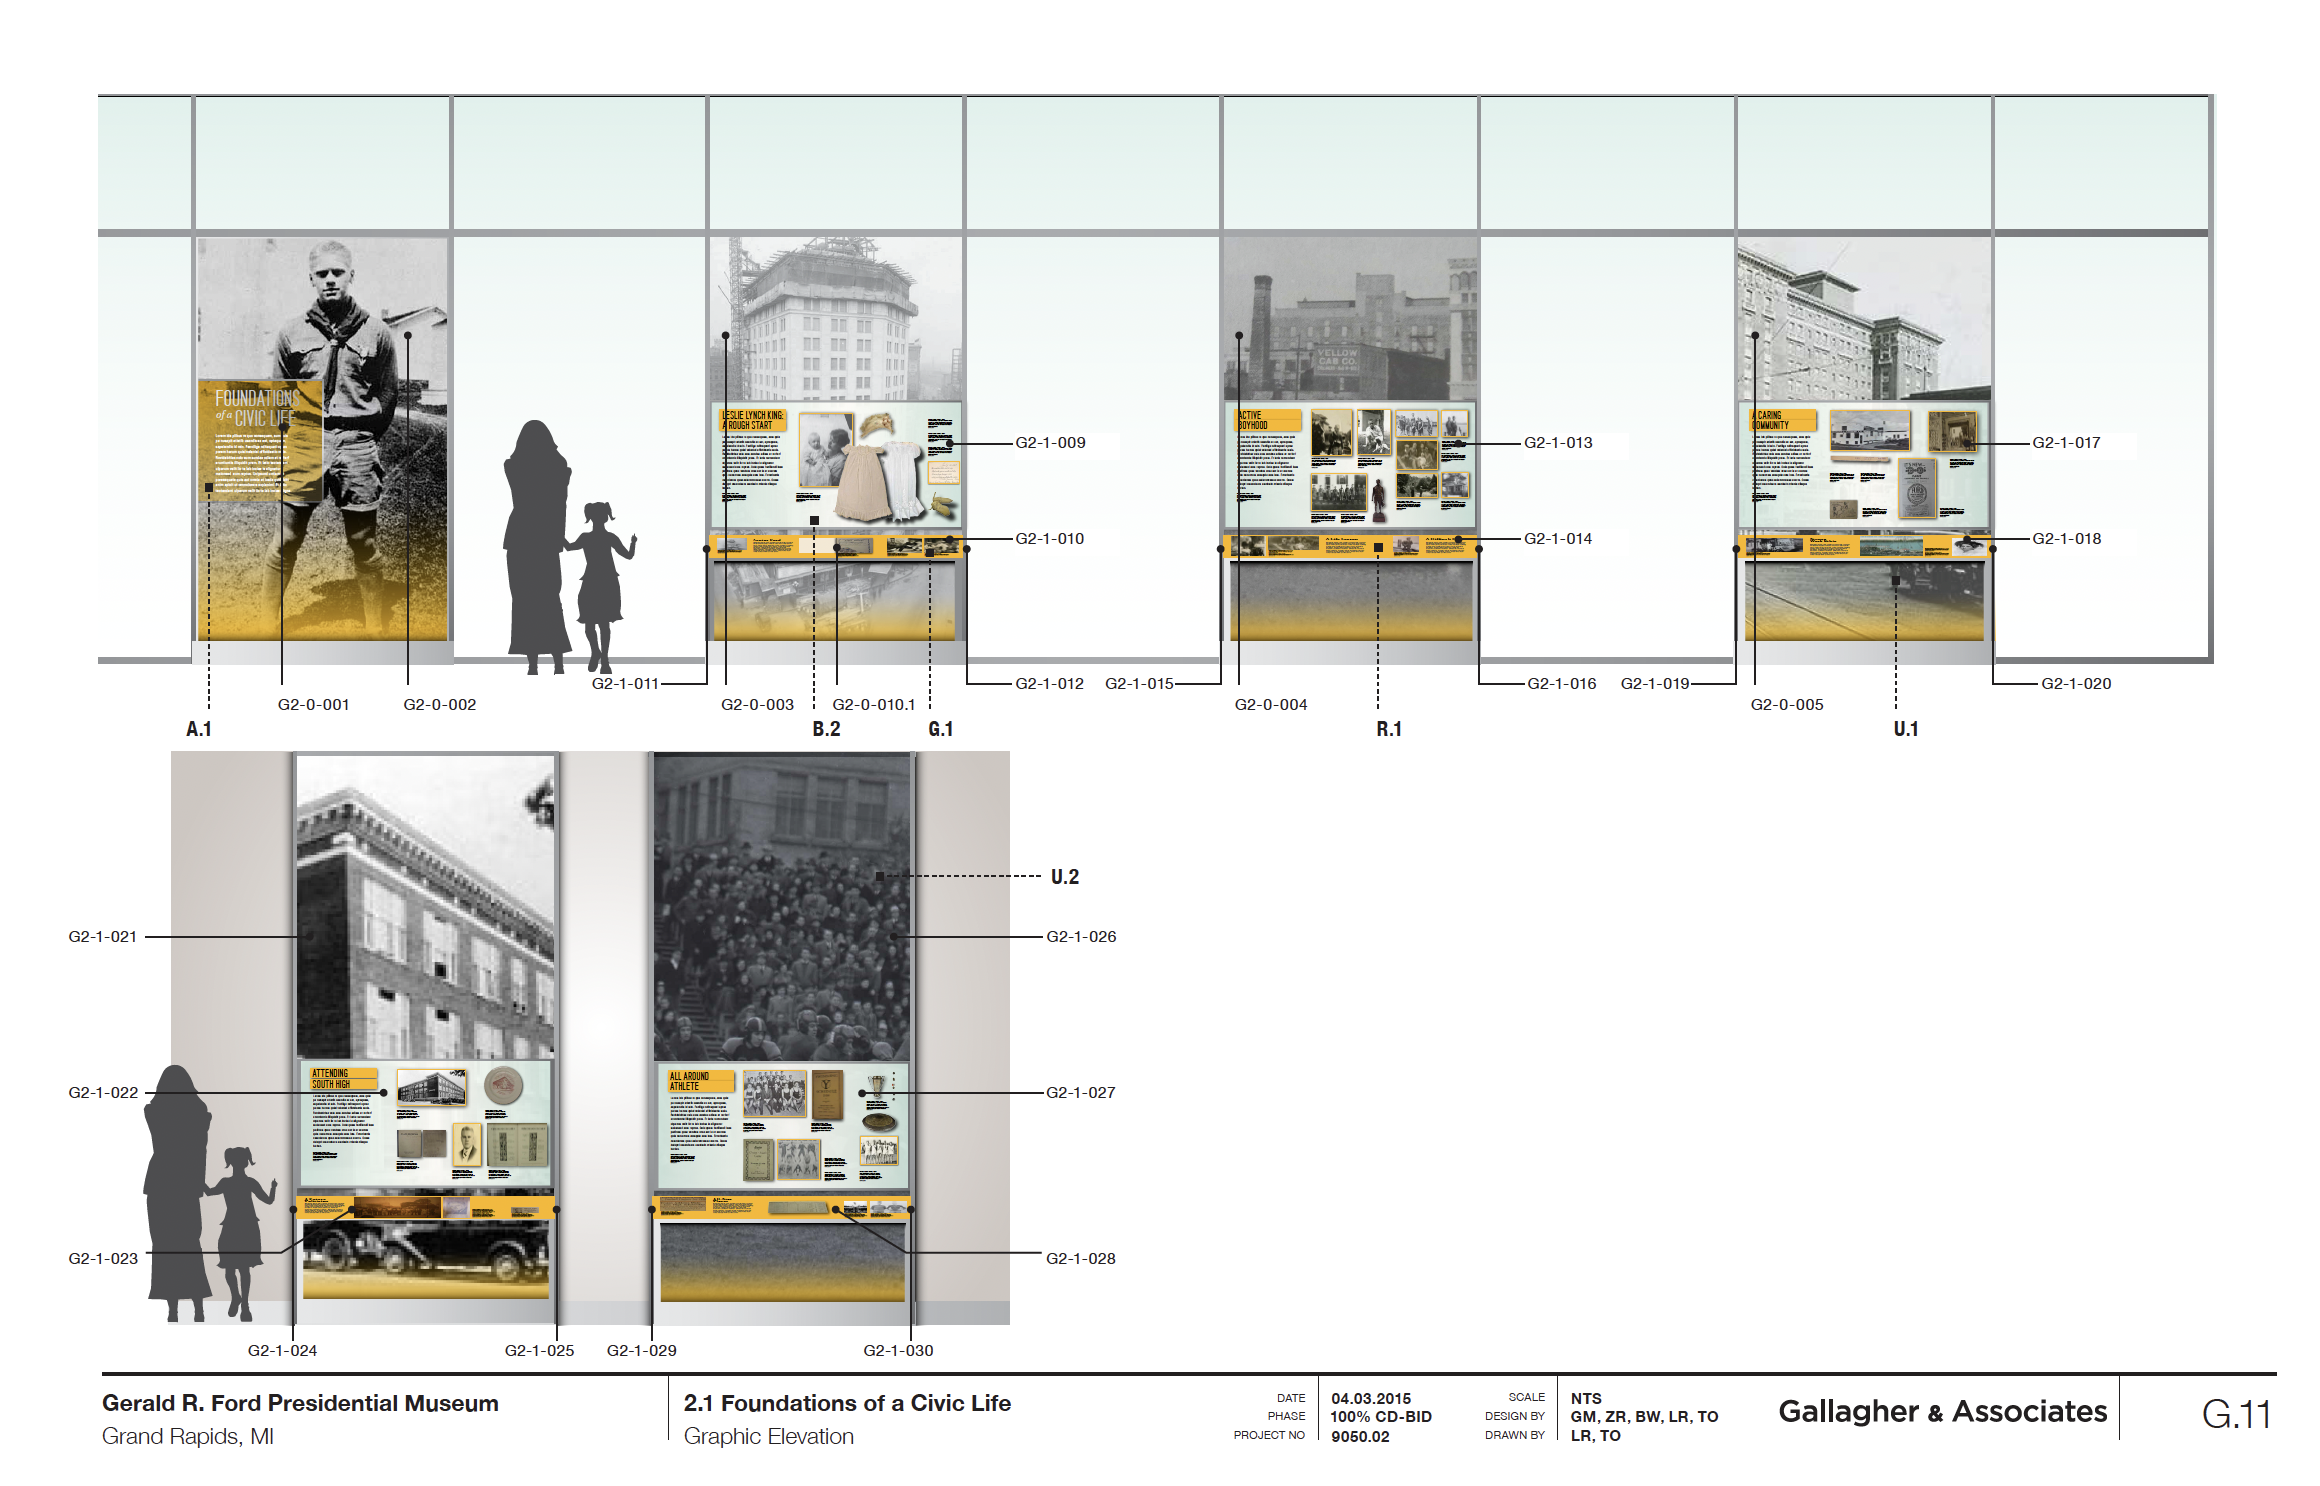This screenshot has width=2320, height=1486.
Task: Click the G2-1-009 callout label
Action: click(1050, 443)
